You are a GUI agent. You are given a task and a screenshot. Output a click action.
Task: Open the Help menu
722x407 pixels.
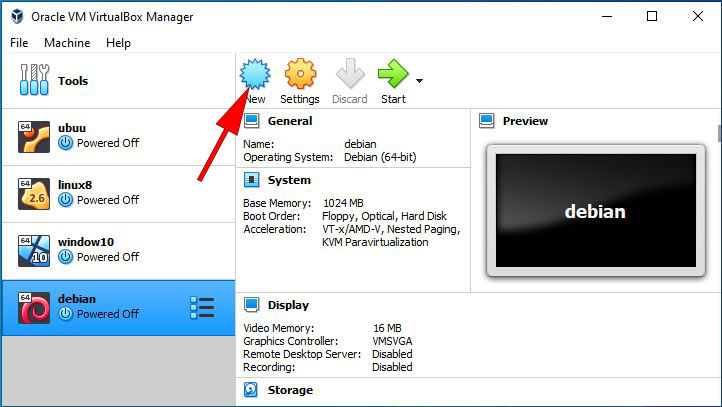point(118,43)
